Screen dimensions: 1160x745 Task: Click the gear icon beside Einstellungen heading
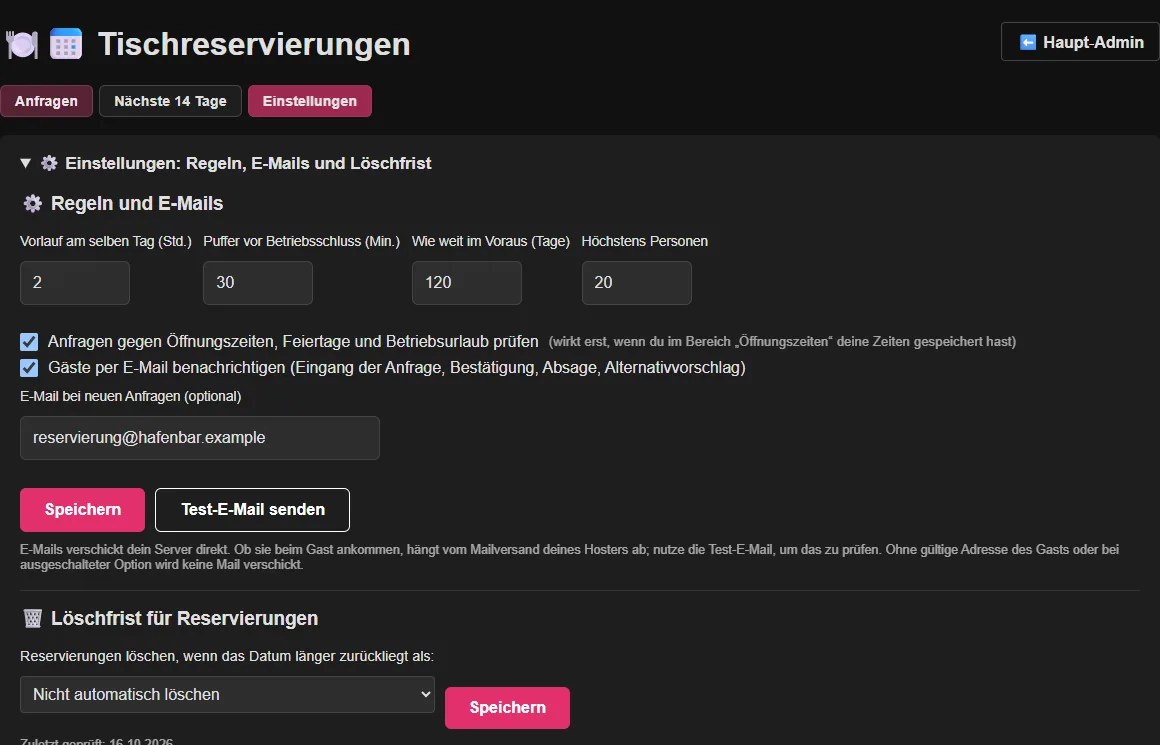(49, 164)
